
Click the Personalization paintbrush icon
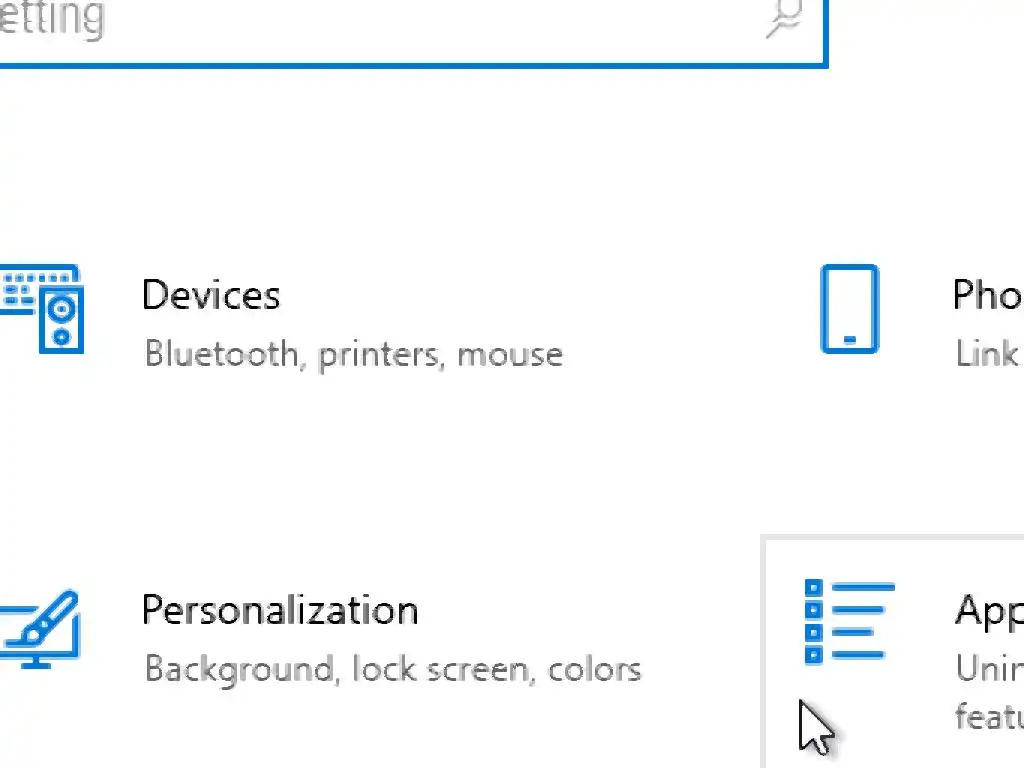(x=40, y=627)
